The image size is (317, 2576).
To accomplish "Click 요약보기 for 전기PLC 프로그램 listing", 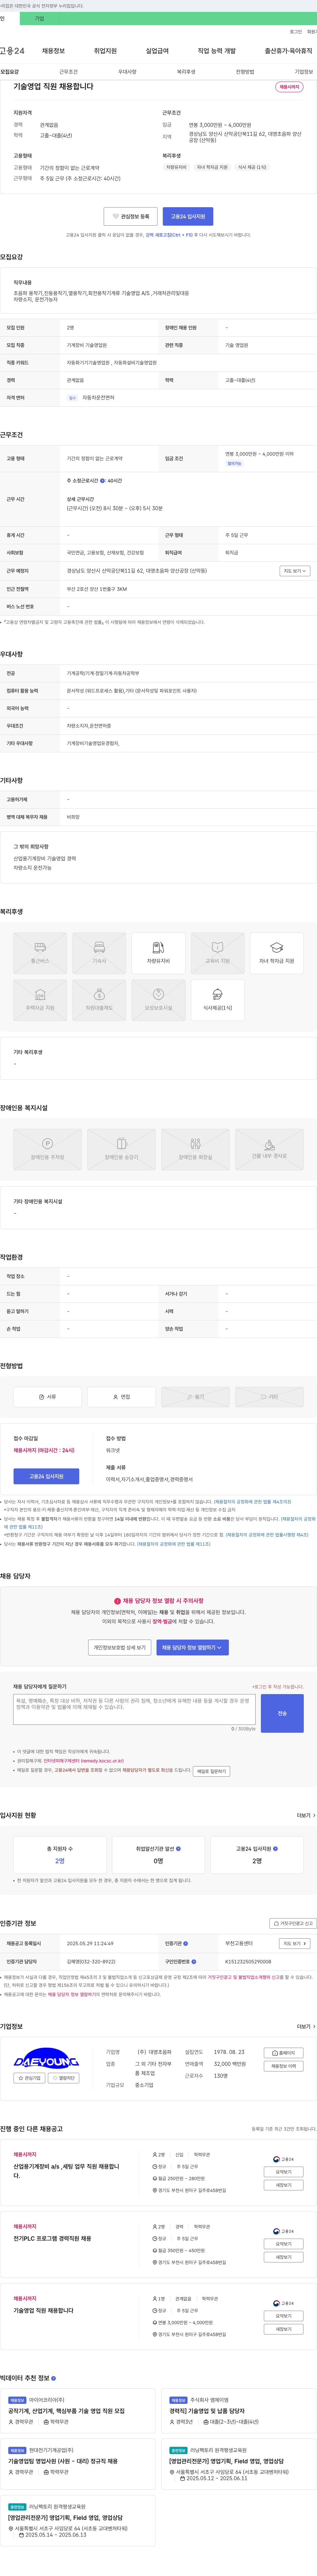I will [284, 2244].
